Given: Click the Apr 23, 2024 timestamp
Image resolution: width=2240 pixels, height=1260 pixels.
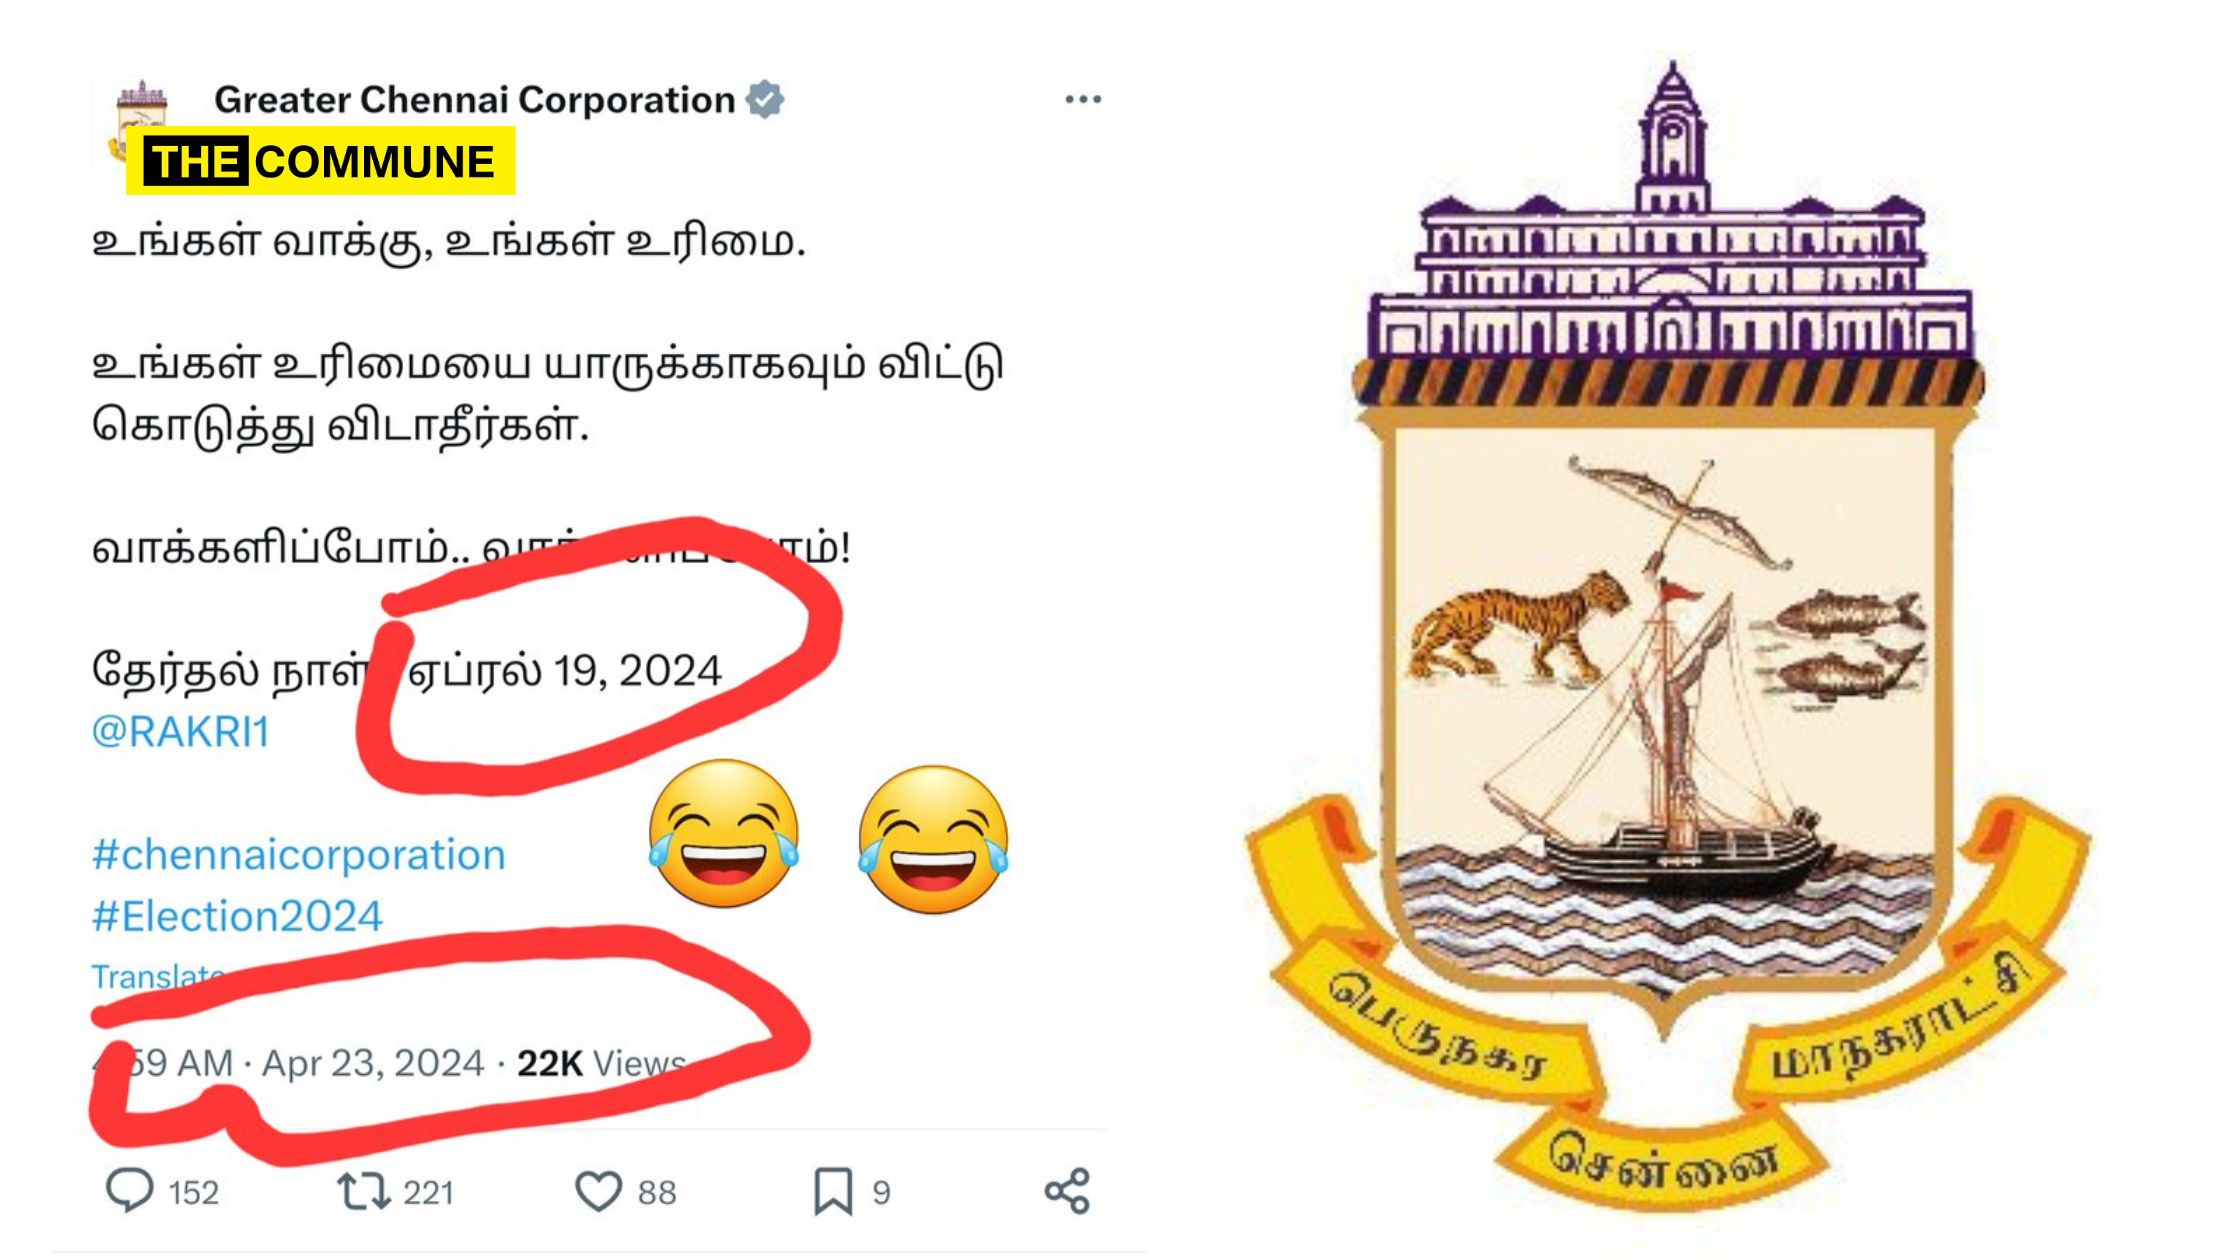Looking at the screenshot, I should pos(373,1063).
